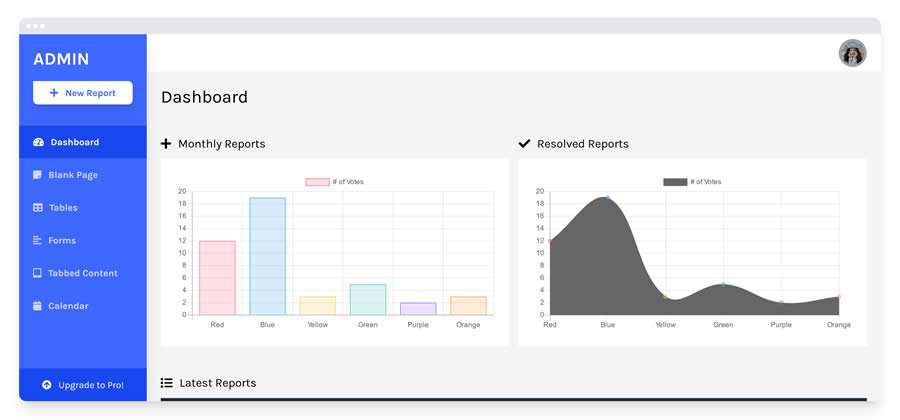Click the Calendar icon in sidebar
Viewport: 900px width, 420px height.
click(x=37, y=306)
